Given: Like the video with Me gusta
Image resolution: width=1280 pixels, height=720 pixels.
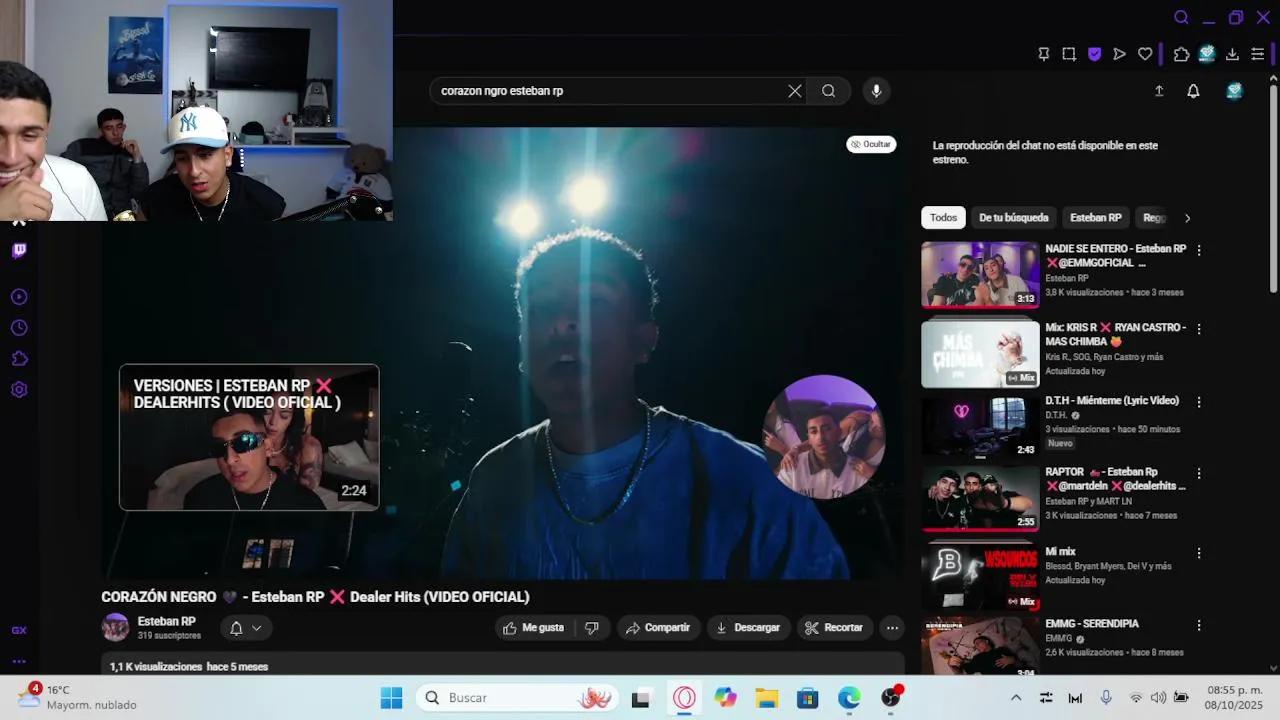Looking at the screenshot, I should (533, 628).
